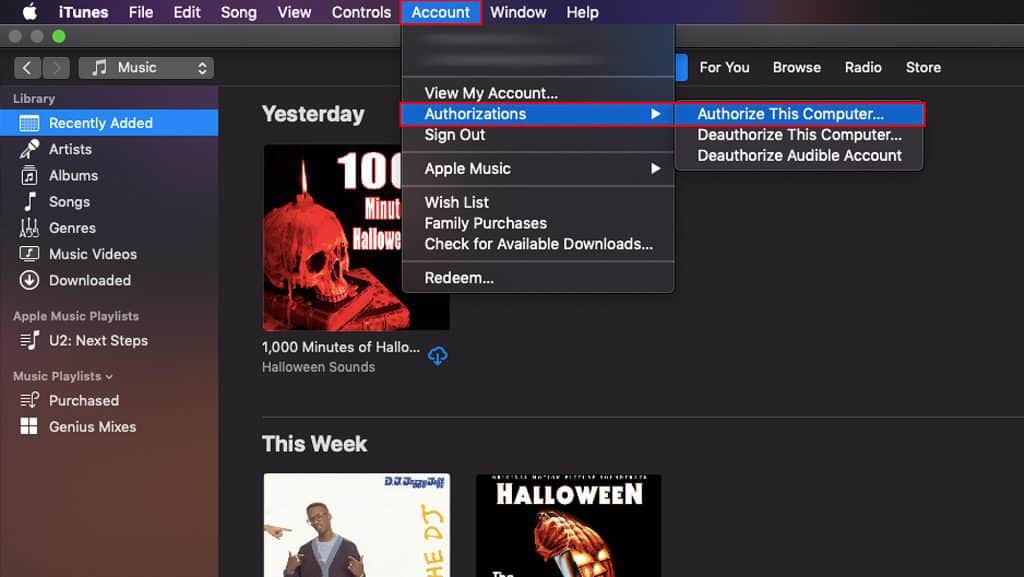Screen dimensions: 1024x577
Task: Click the Genius Mixes grid icon
Action: (x=29, y=426)
